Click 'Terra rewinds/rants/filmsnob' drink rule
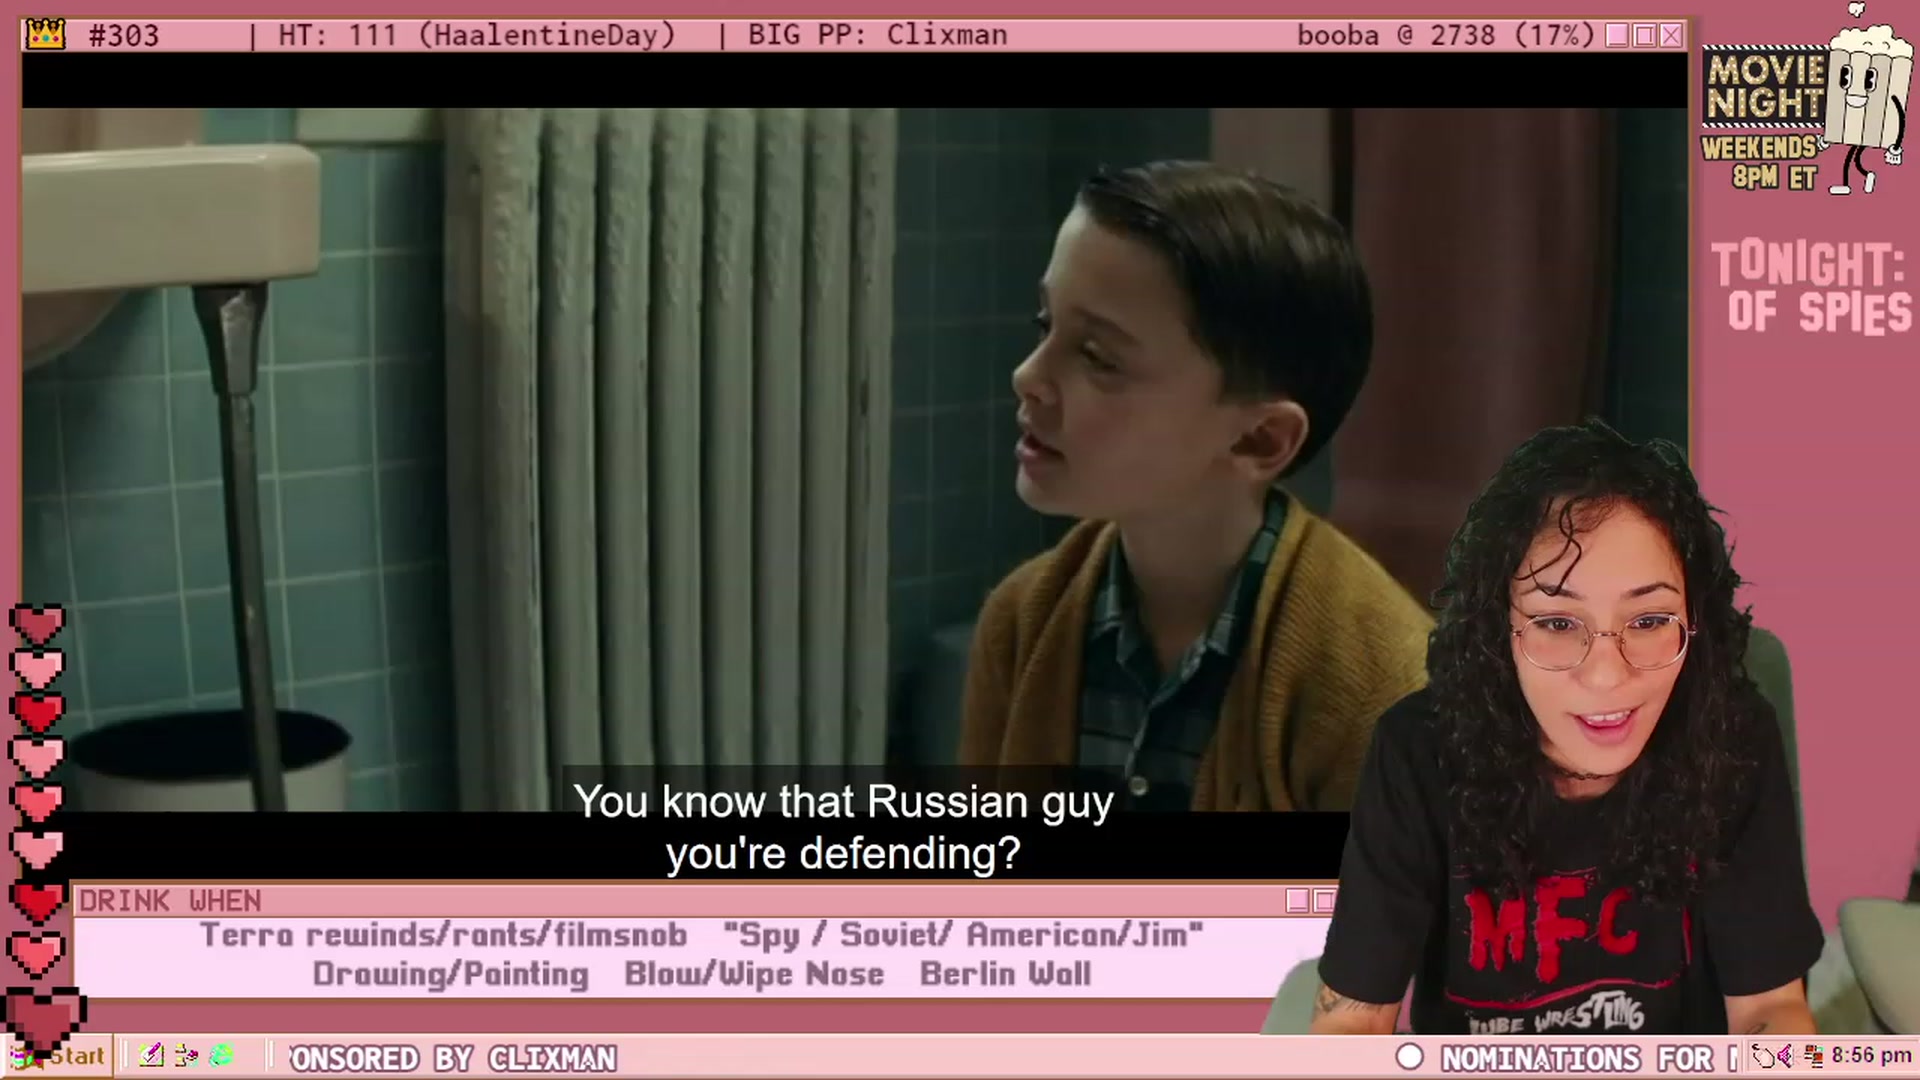This screenshot has width=1920, height=1080. click(443, 935)
